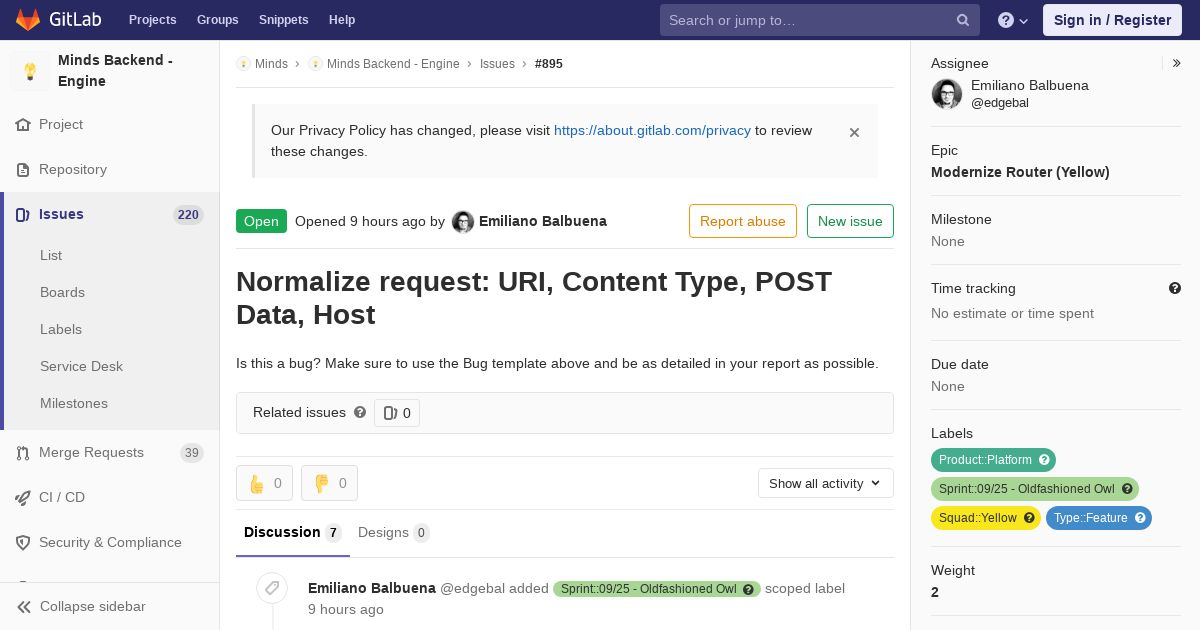Open Merge Requests in the sidebar
Screen dimensions: 1200x630
91,453
